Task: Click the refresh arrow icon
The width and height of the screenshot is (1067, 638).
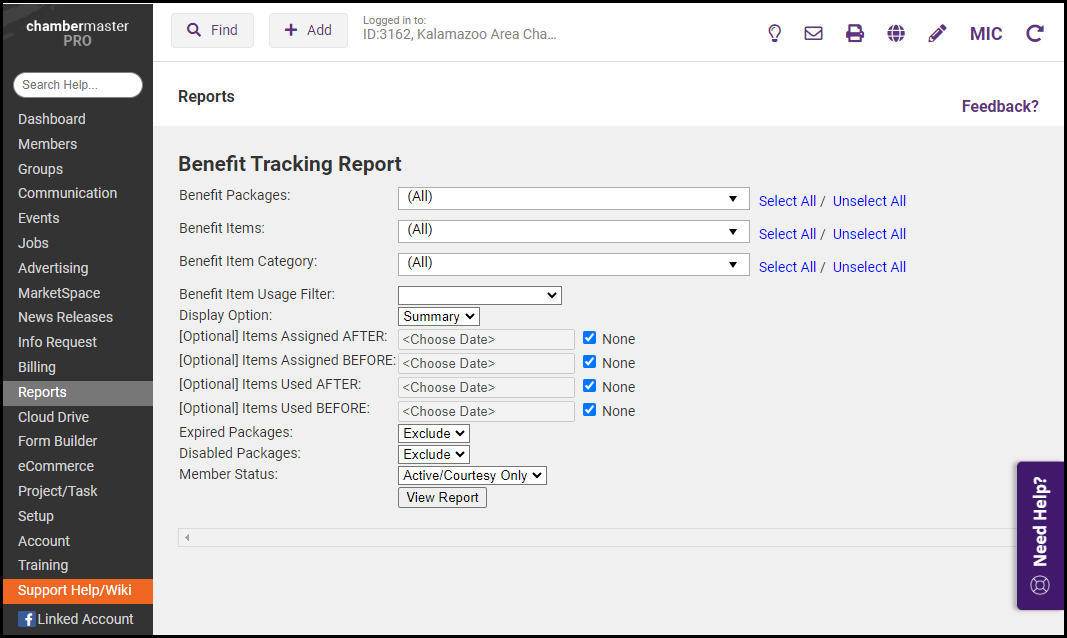Action: (x=1035, y=33)
